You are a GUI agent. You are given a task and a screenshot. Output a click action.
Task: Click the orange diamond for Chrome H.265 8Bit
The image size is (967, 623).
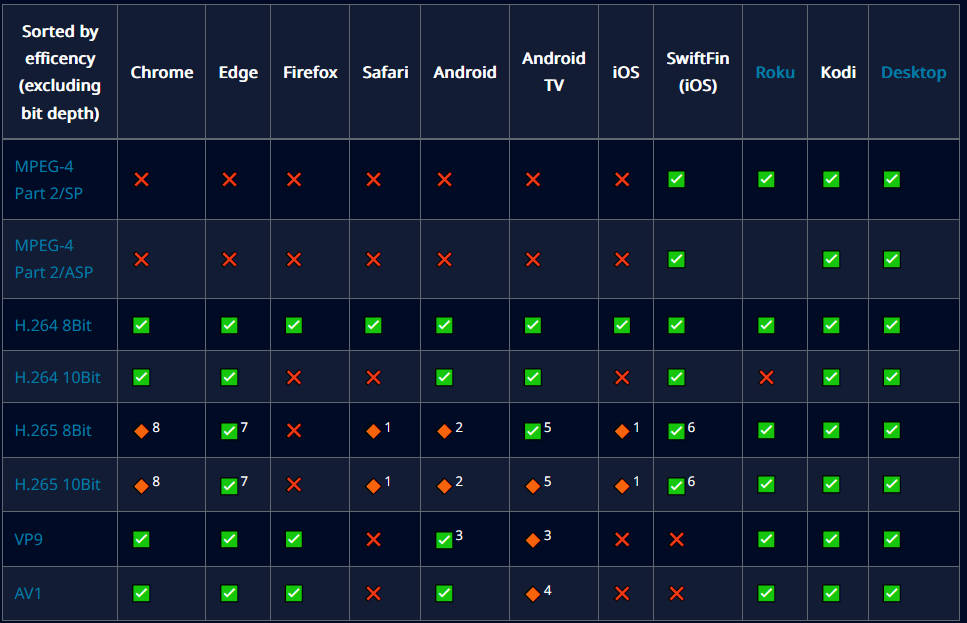tap(141, 431)
